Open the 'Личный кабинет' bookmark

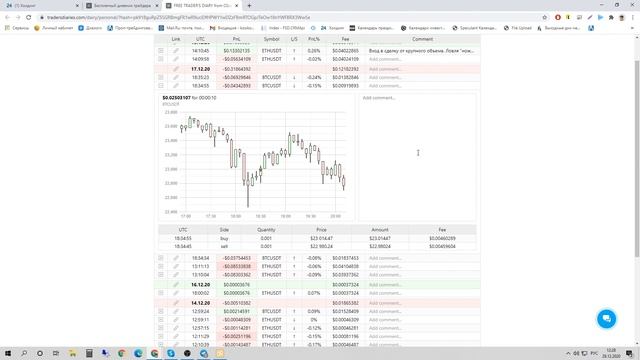(x=53, y=28)
